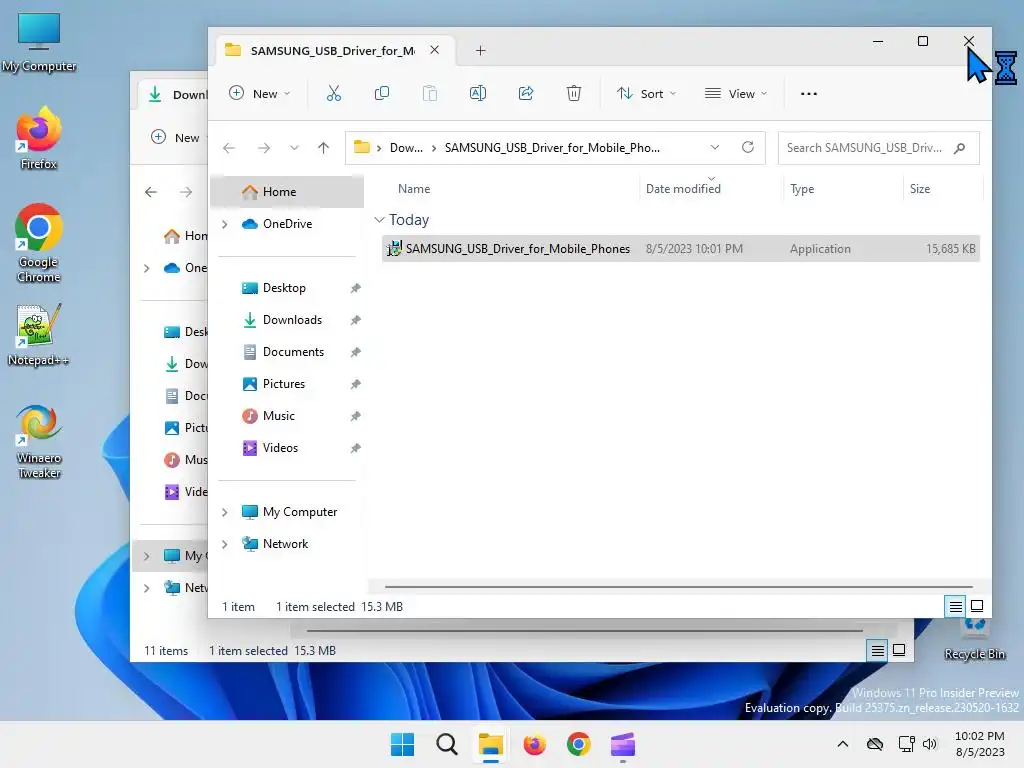Select Notepad++ desktop icon
The image size is (1024, 768).
39,334
